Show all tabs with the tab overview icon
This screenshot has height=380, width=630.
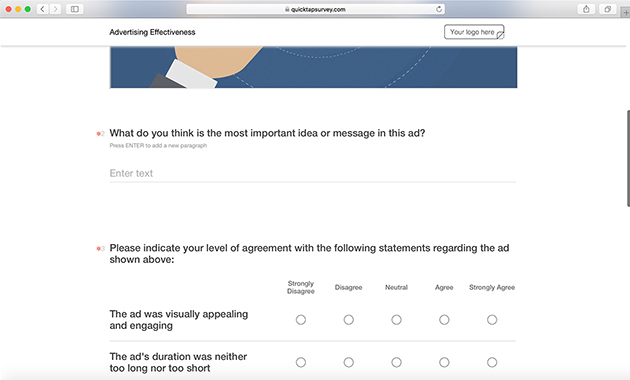608,9
